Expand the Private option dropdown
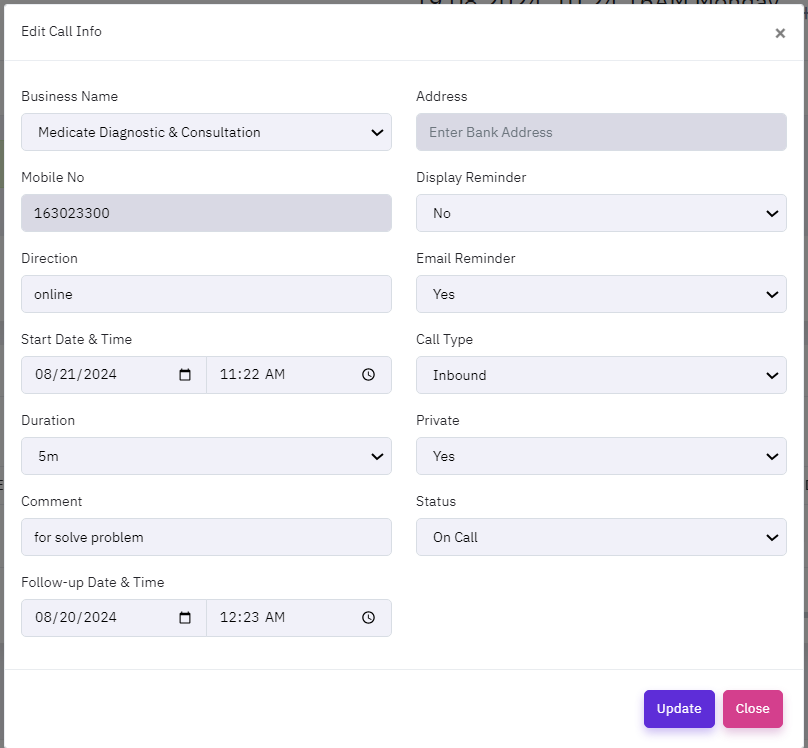Image resolution: width=808 pixels, height=748 pixels. coord(601,456)
